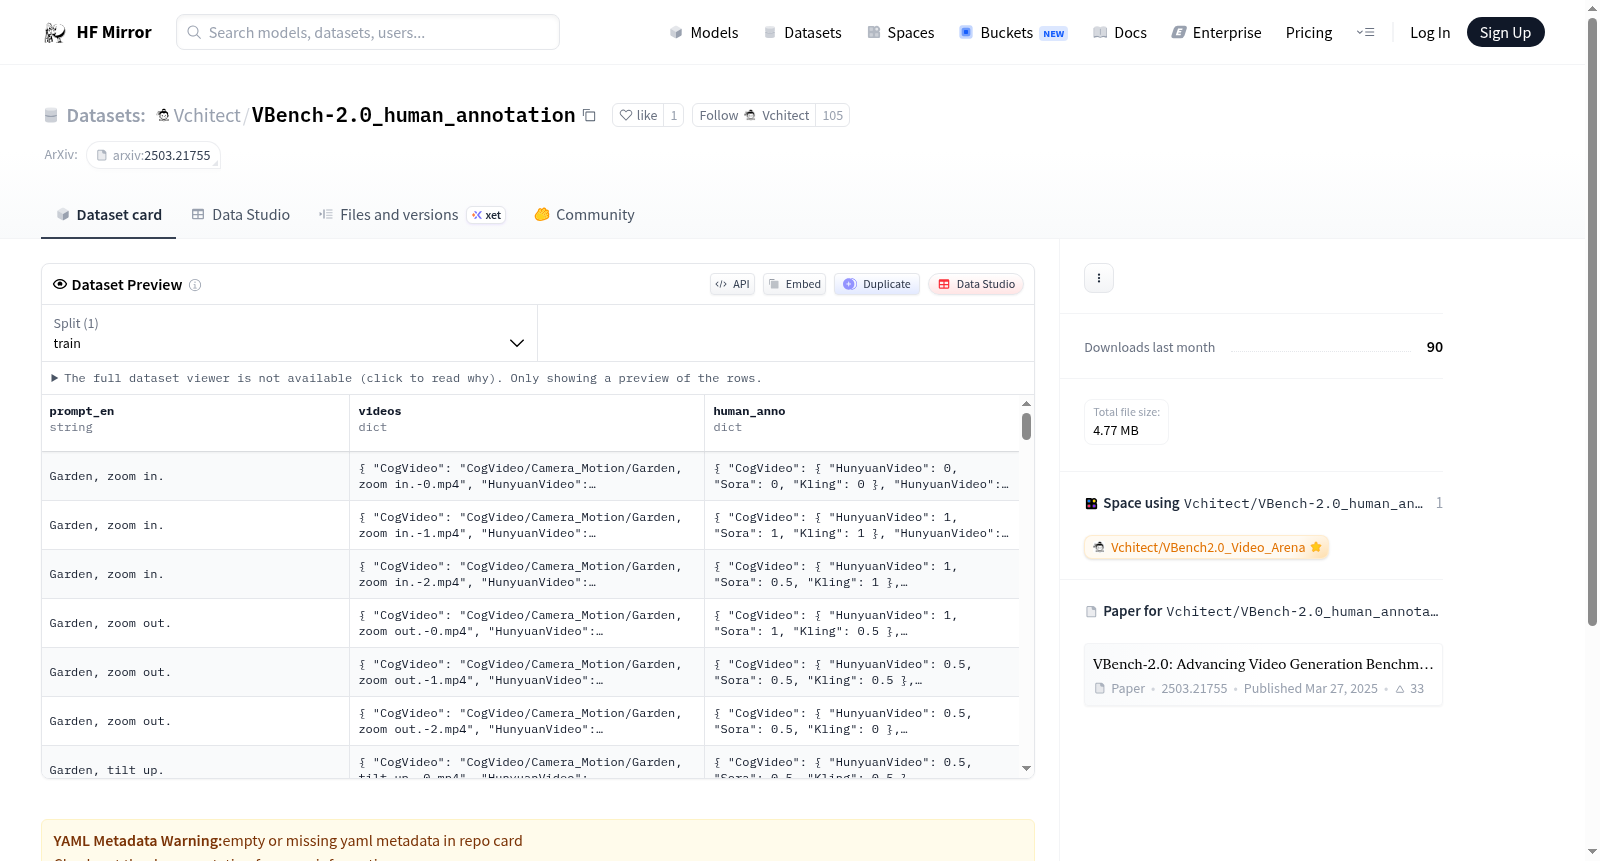This screenshot has width=1600, height=861.
Task: Focus the search models, datasets, users field
Action: coord(368,33)
